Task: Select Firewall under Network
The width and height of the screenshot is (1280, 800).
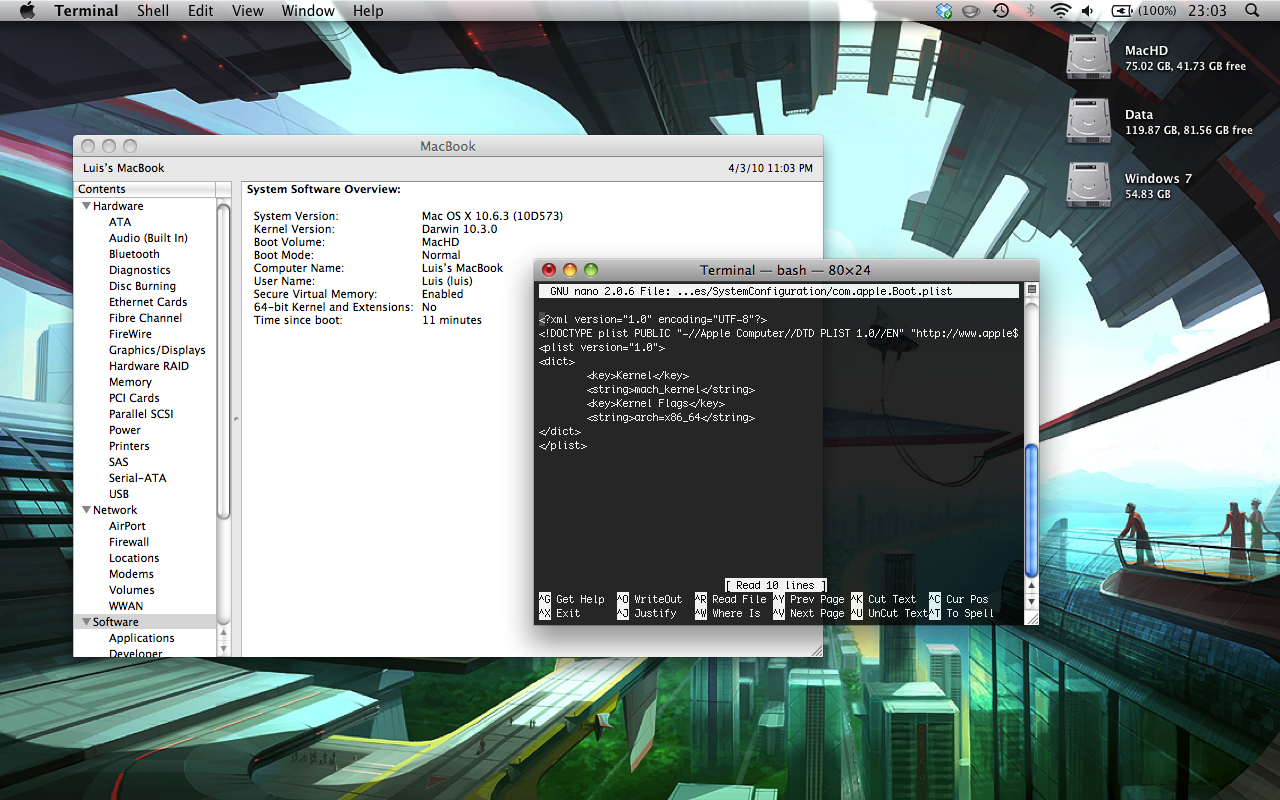Action: [129, 542]
